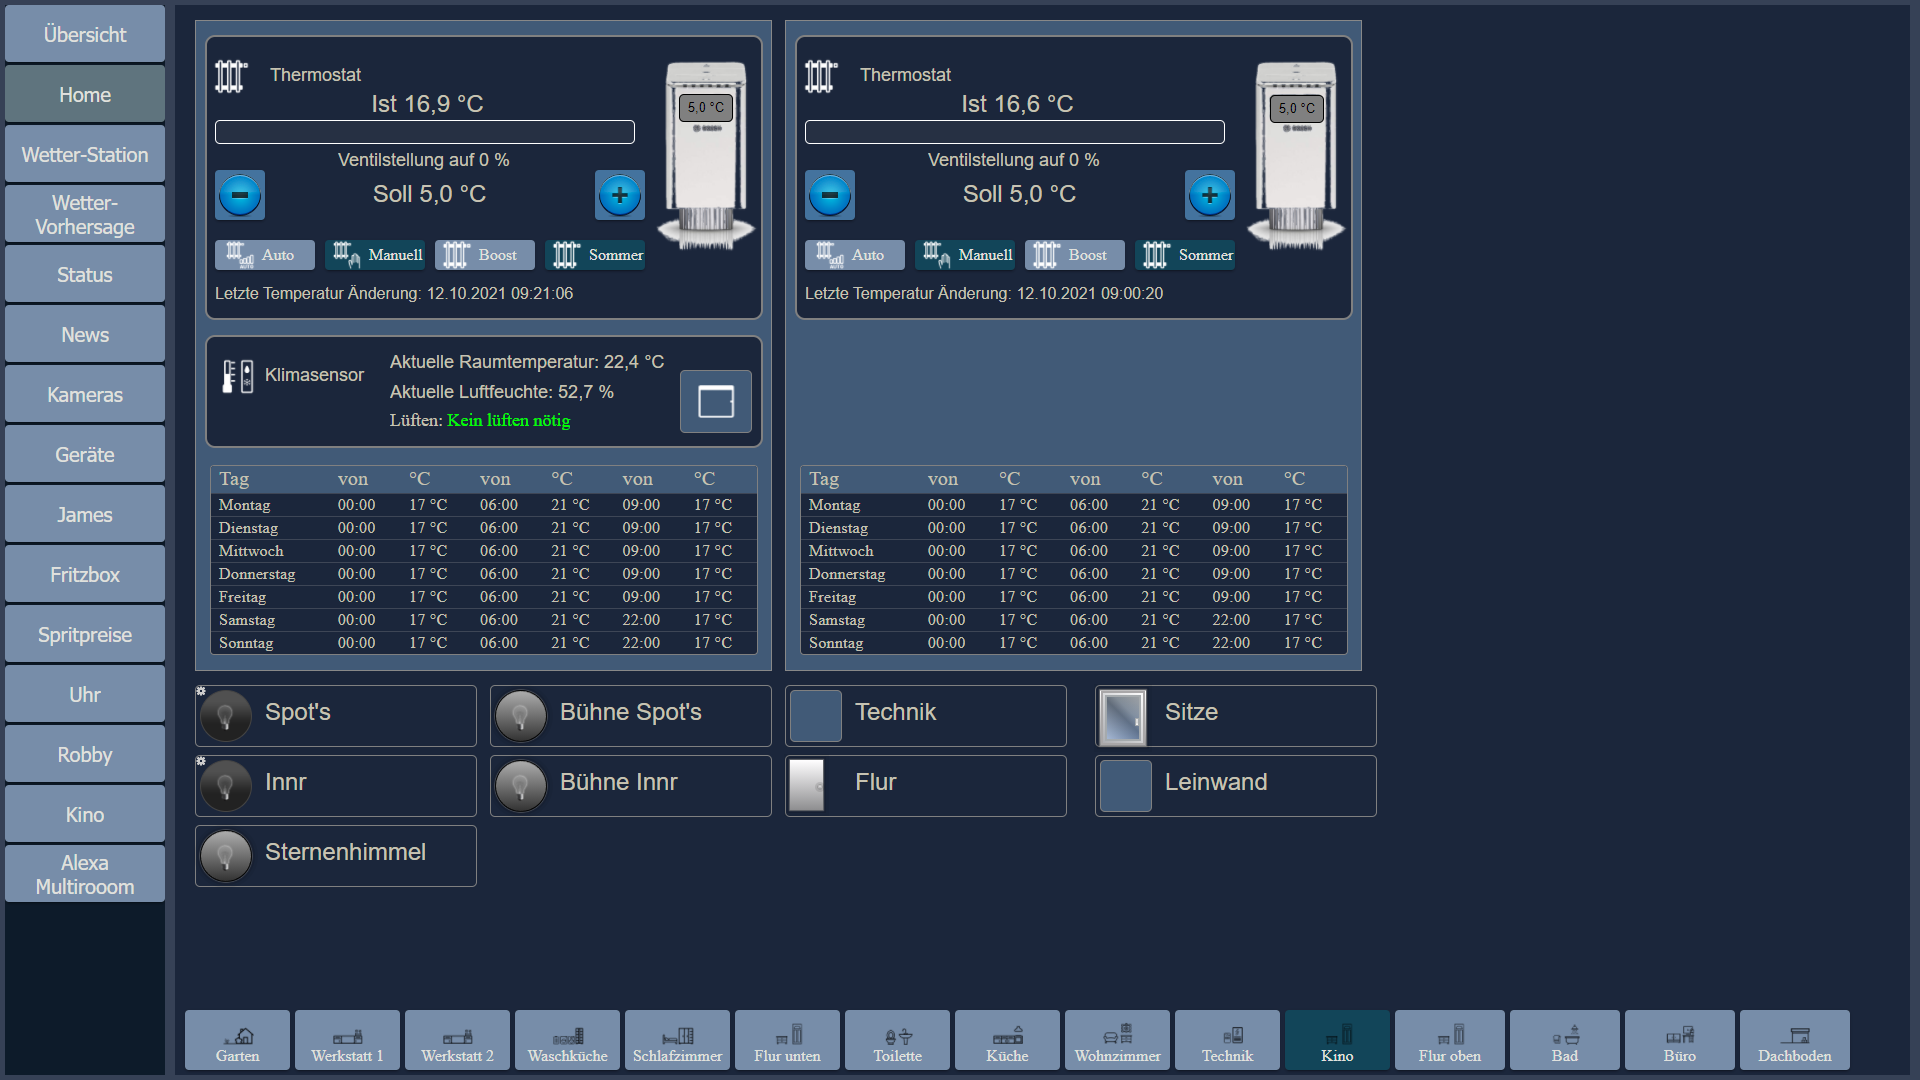Switch right thermostat to Sommer mode
The width and height of the screenshot is (1920, 1080).
point(1185,255)
